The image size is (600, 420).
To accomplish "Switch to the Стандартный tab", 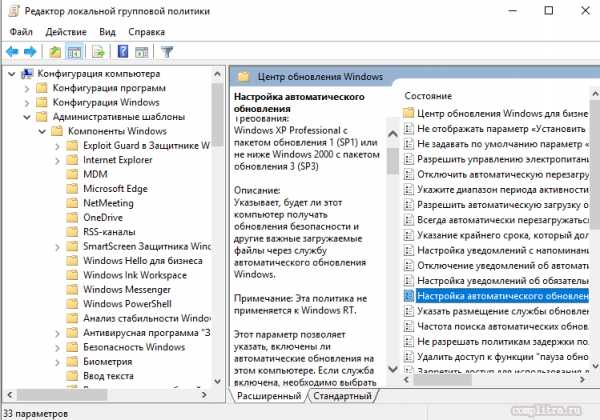I will pyautogui.click(x=342, y=396).
